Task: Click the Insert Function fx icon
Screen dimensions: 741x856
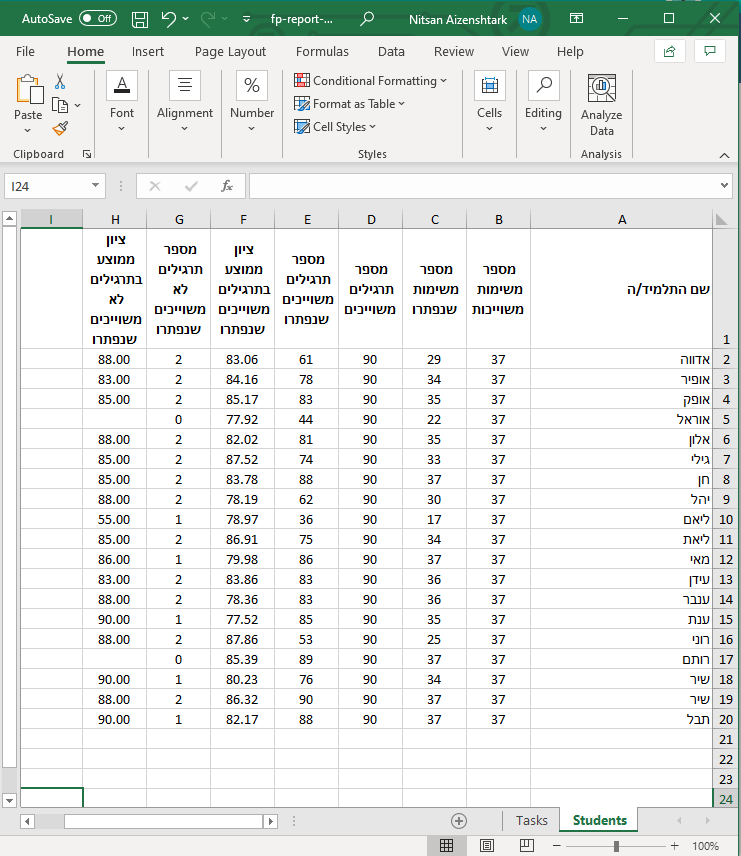Action: coord(227,186)
